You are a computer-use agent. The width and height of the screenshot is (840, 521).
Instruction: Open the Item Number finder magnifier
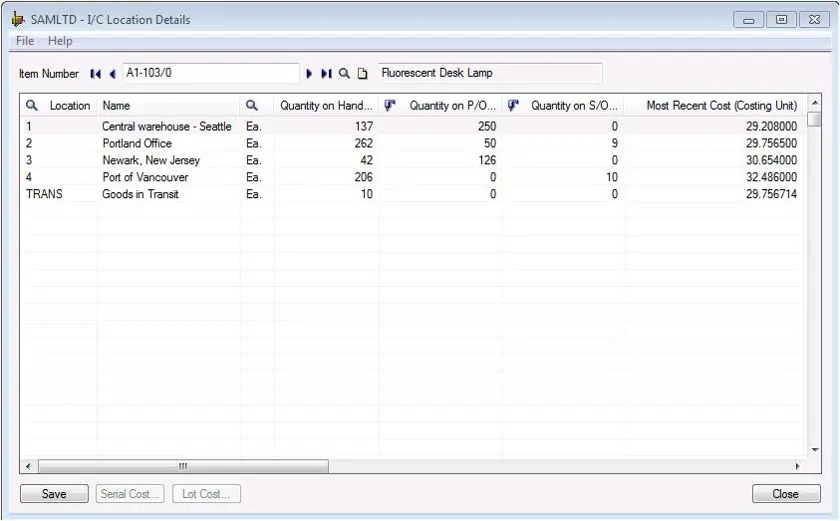[x=344, y=73]
